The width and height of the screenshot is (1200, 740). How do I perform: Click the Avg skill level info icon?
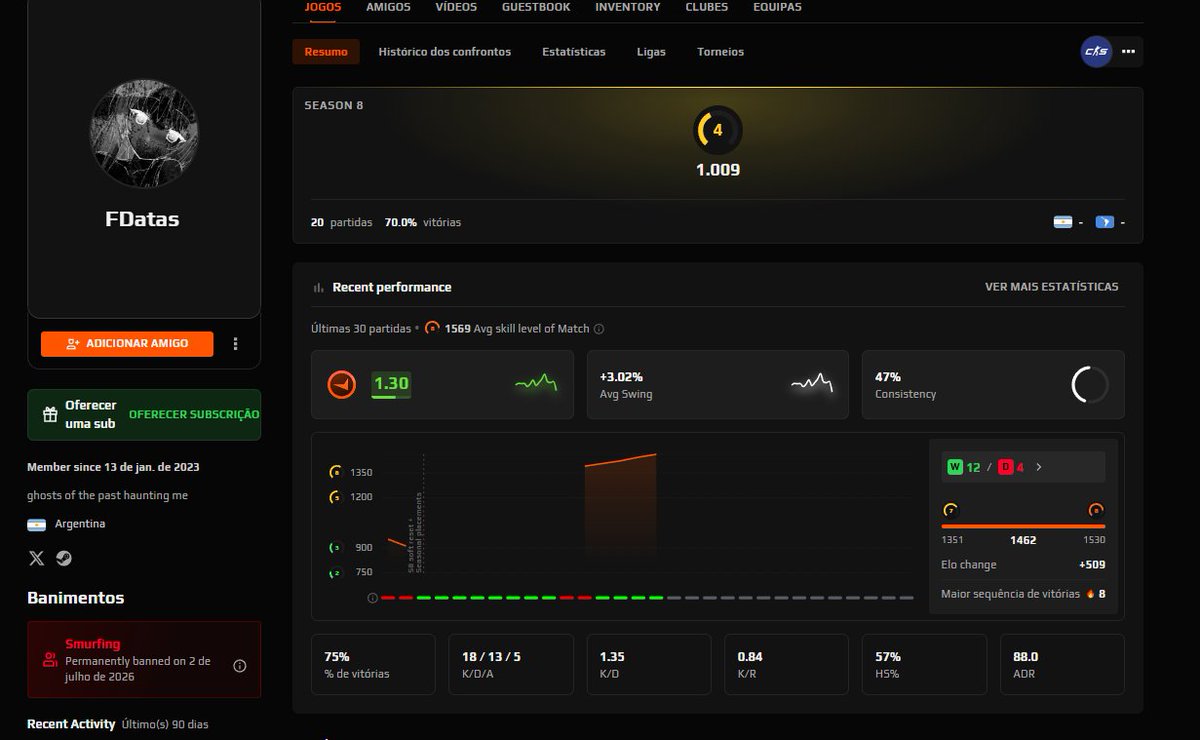(599, 329)
